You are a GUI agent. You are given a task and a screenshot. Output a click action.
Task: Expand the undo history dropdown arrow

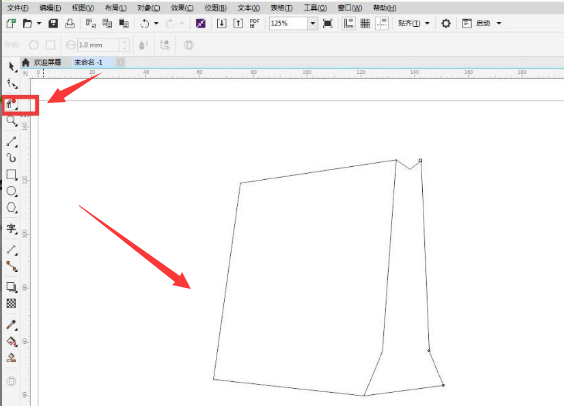coord(156,23)
